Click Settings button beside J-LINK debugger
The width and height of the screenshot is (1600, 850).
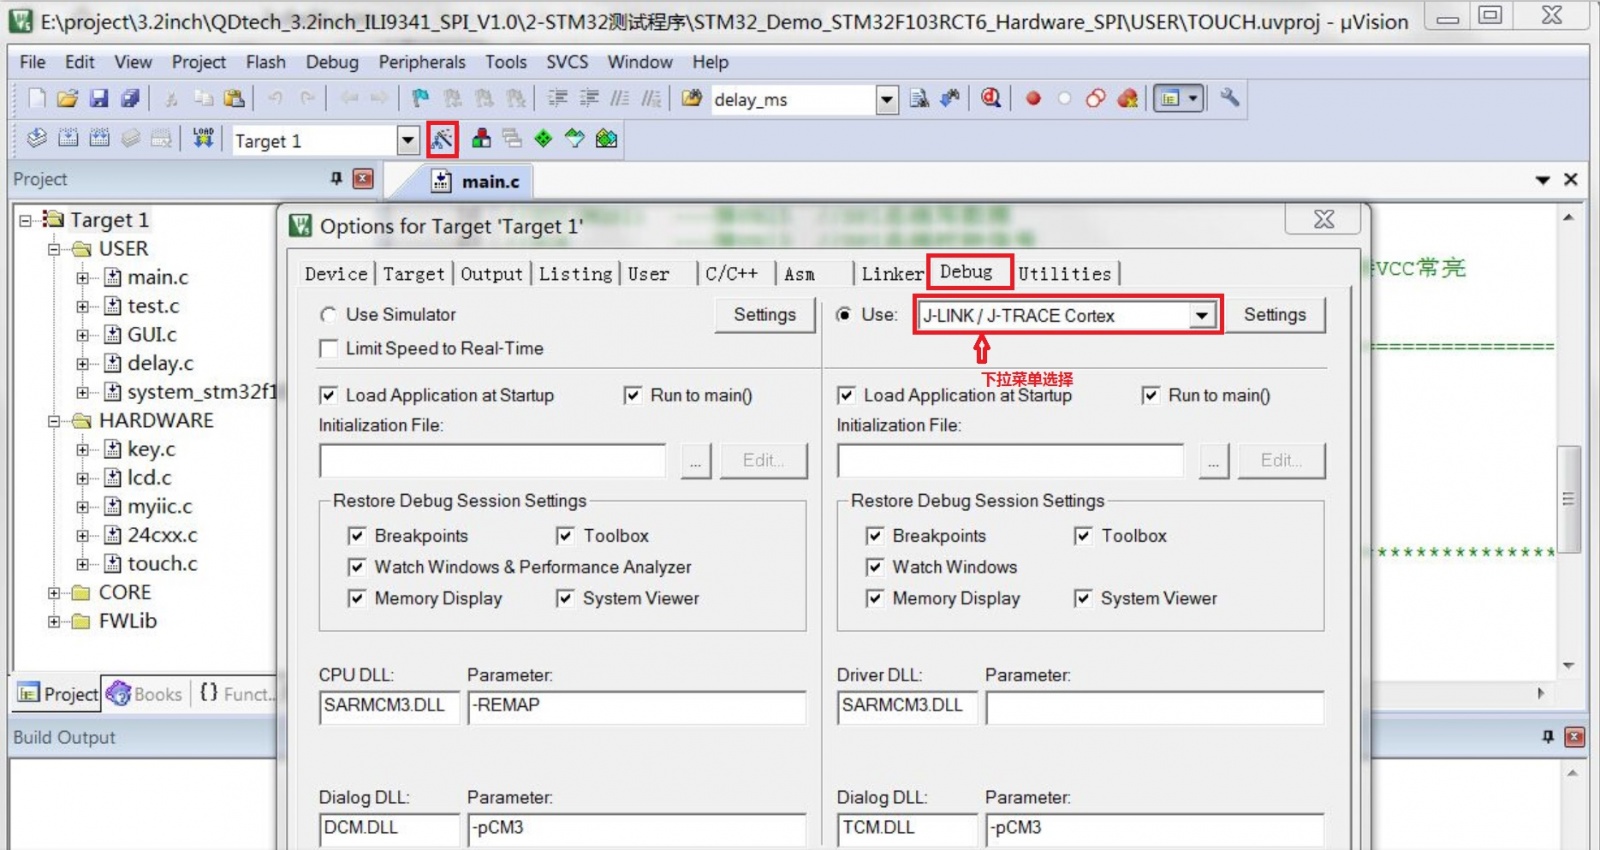[x=1274, y=315]
